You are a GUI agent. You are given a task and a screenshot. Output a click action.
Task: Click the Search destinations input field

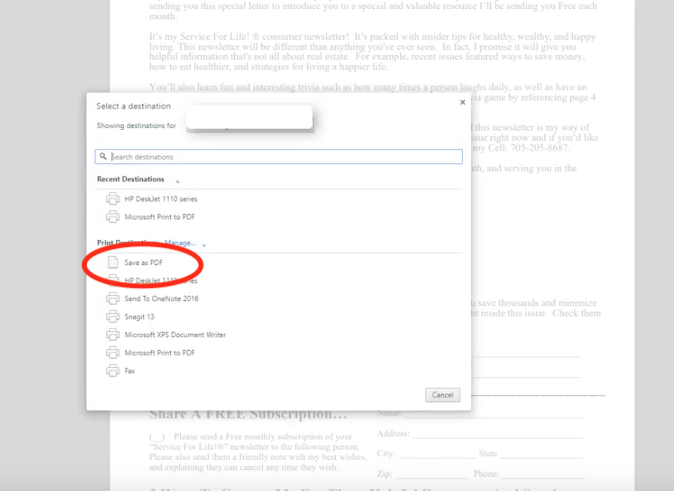pos(280,157)
